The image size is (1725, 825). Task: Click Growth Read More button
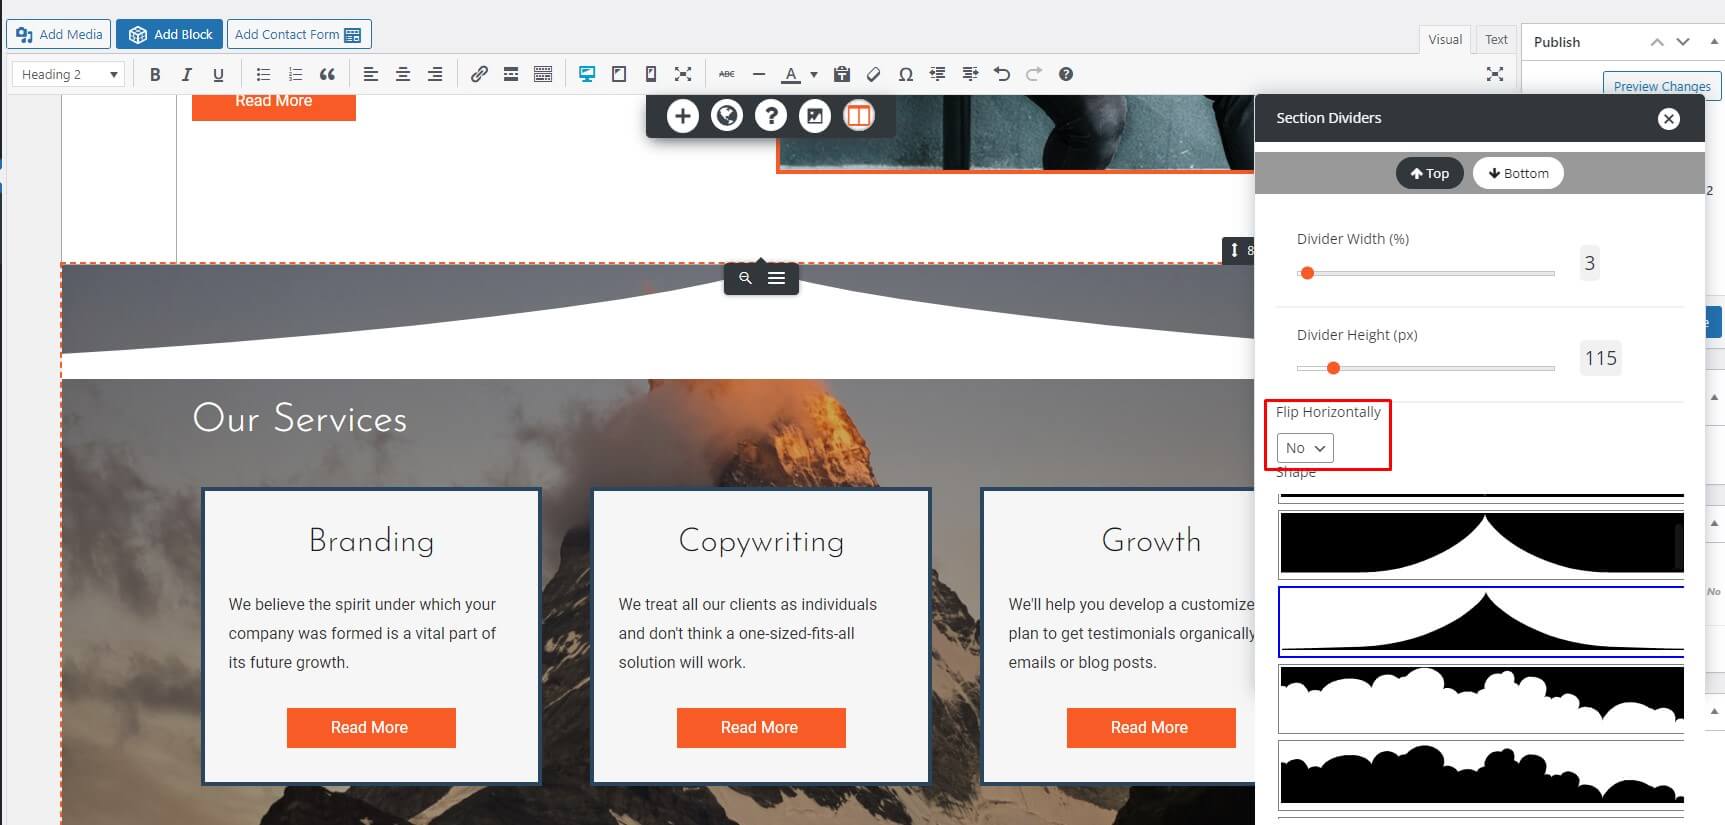click(1151, 728)
